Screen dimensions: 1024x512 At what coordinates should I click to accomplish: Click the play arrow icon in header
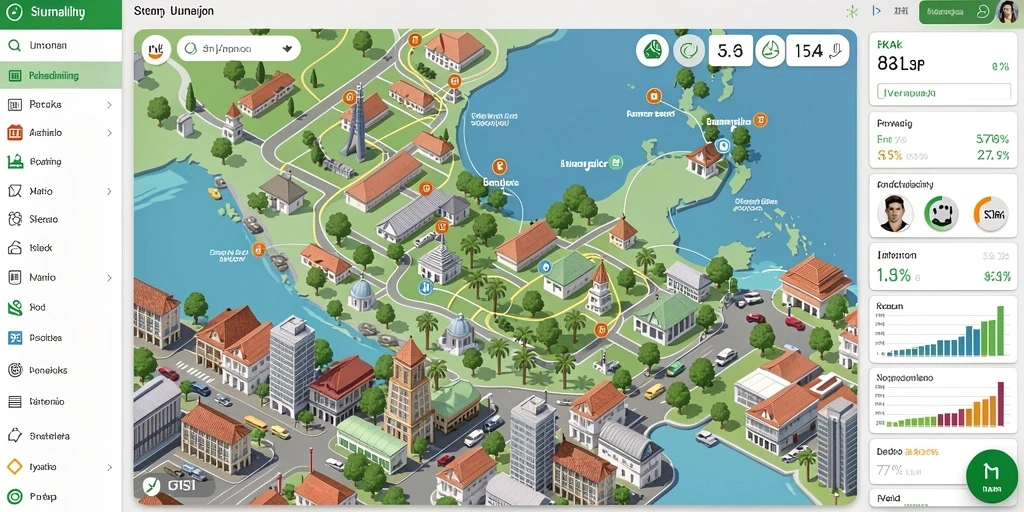pos(876,11)
